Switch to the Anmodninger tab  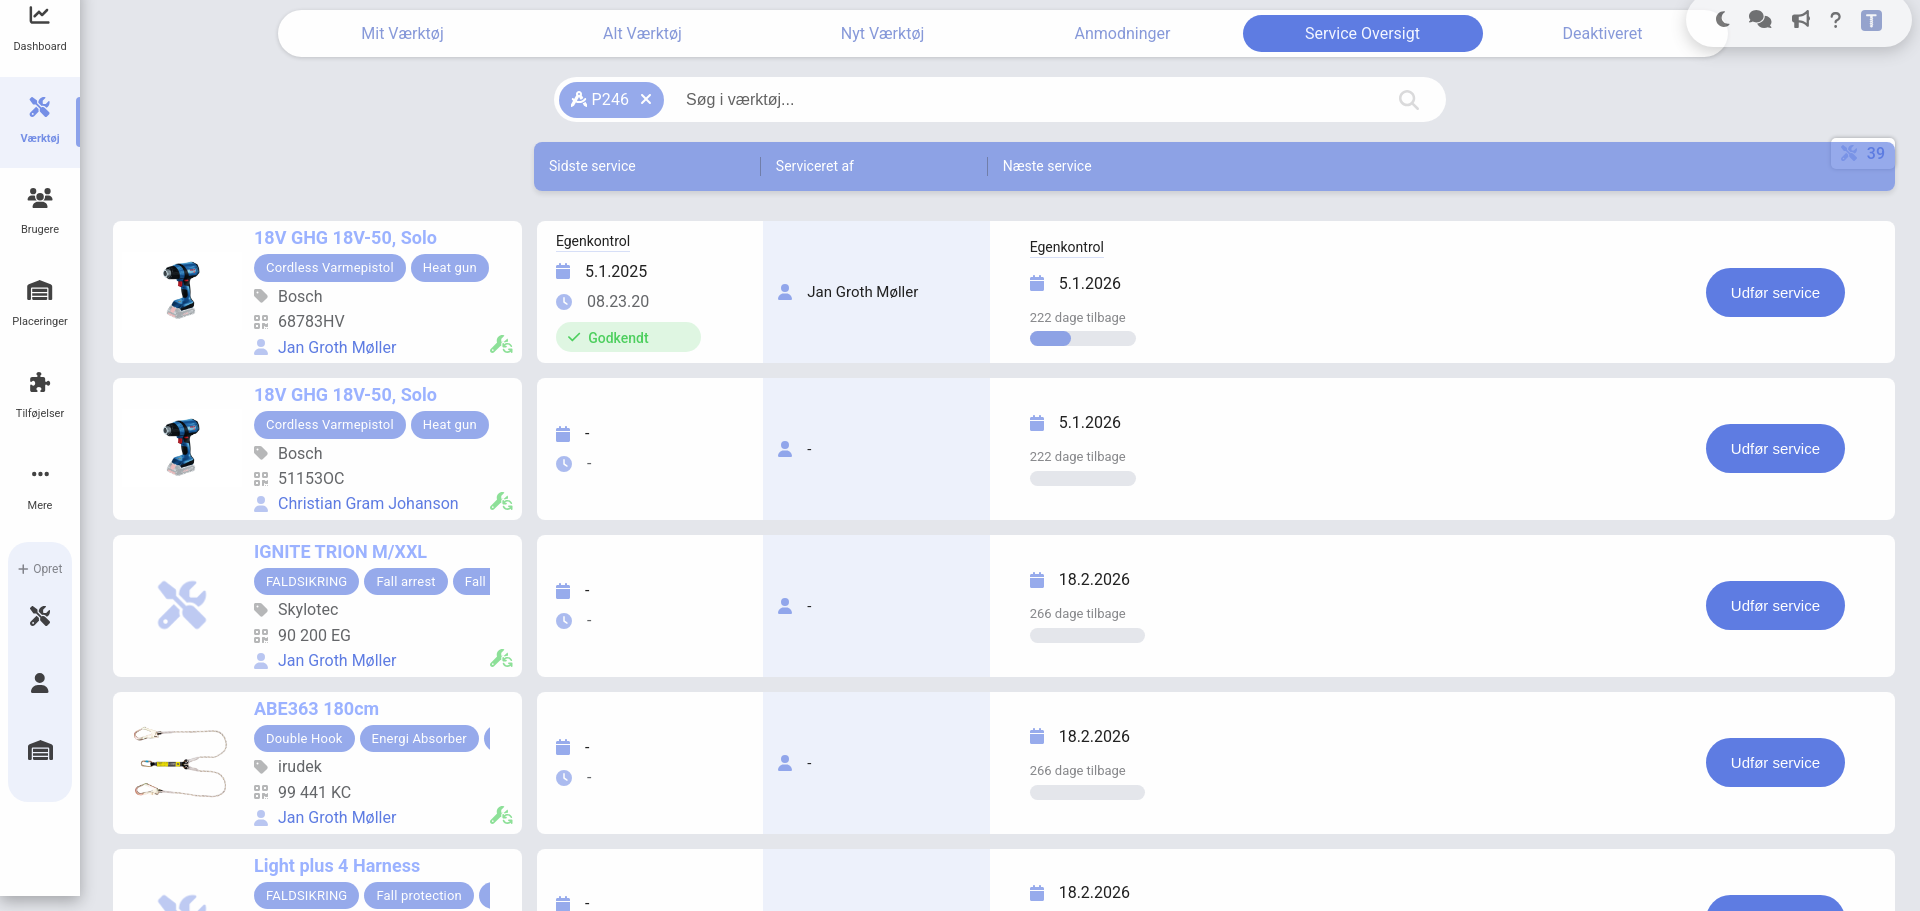[1122, 33]
